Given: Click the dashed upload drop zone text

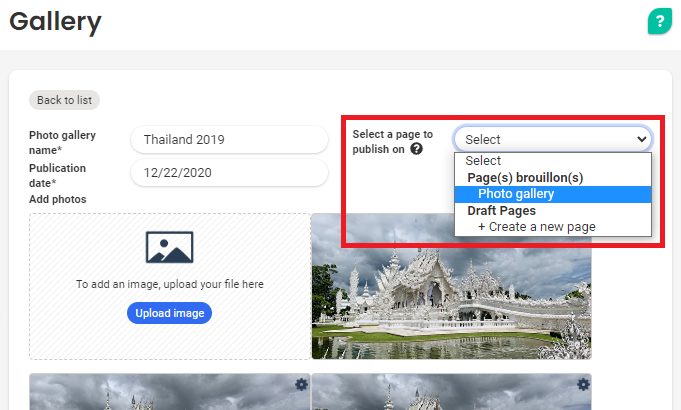Looking at the screenshot, I should point(169,284).
